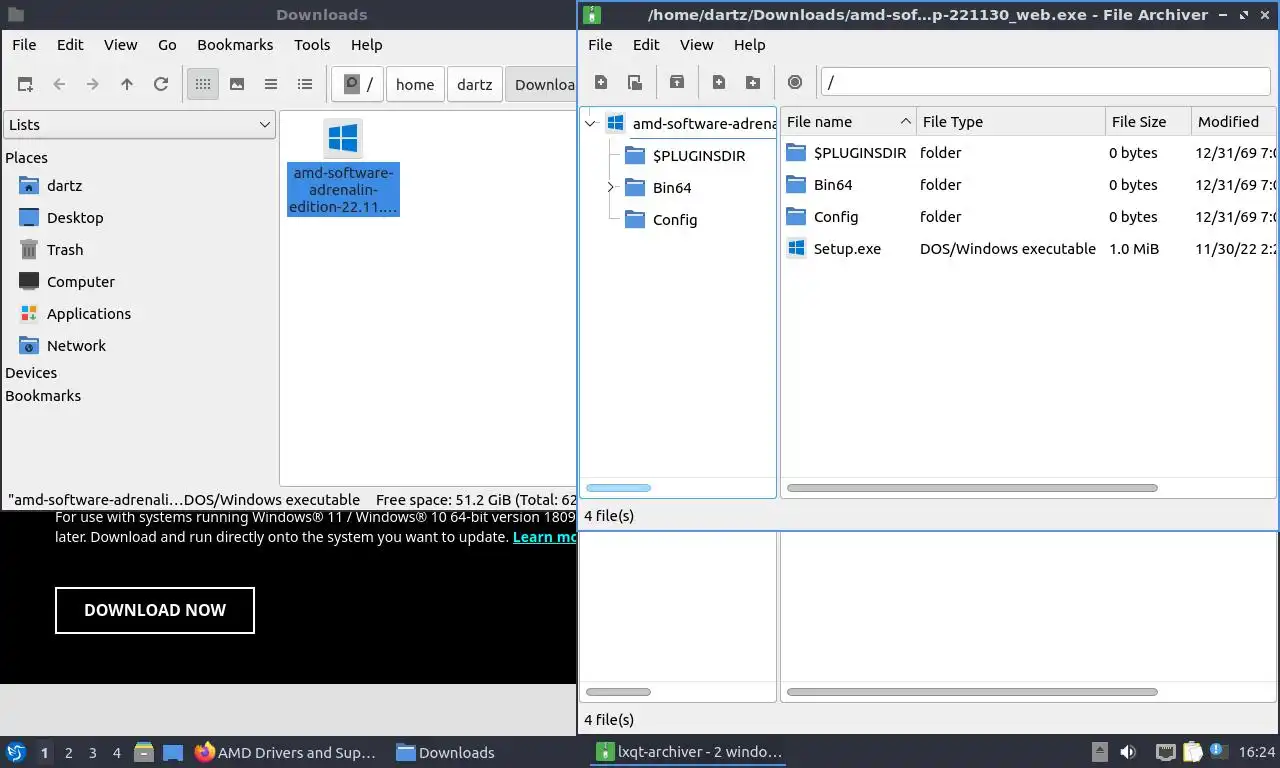Image resolution: width=1280 pixels, height=768 pixels.
Task: Sort by the File name column header
Action: 848,122
